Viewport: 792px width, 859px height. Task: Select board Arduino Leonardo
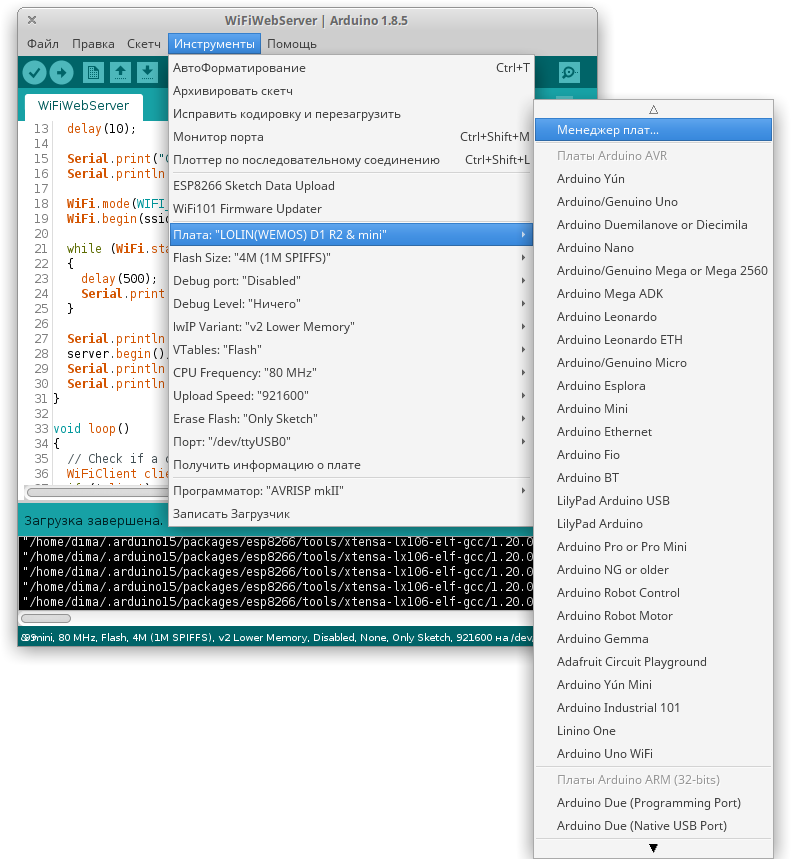[653, 317]
